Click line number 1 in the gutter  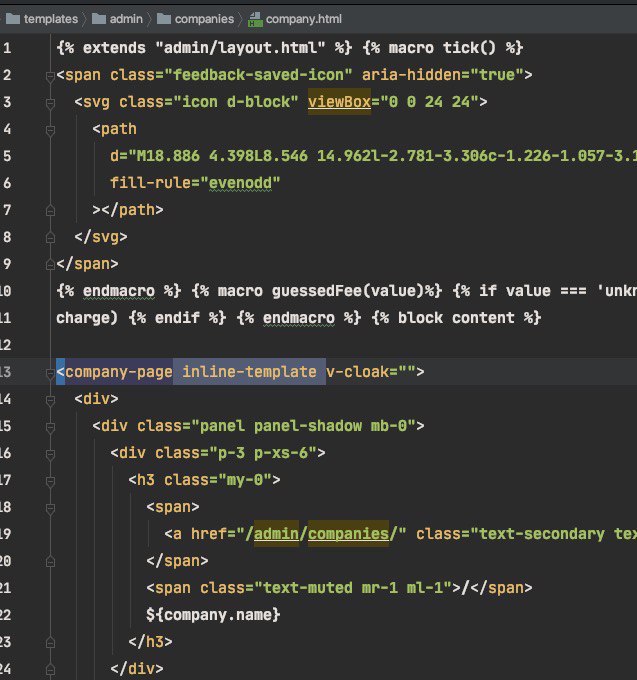[x=7, y=48]
